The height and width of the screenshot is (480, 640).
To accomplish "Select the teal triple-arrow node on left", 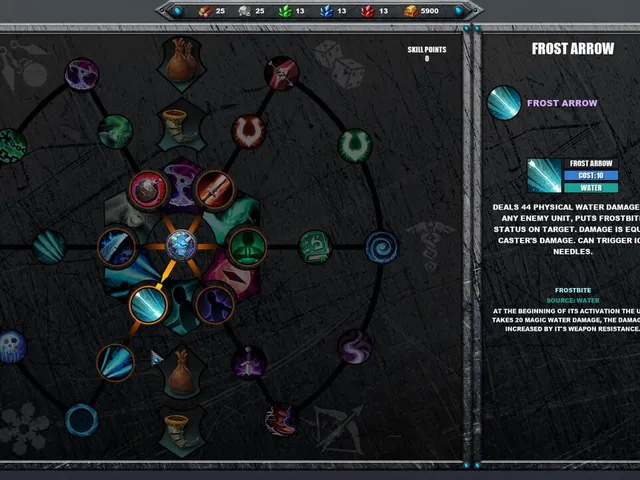I will coord(49,247).
